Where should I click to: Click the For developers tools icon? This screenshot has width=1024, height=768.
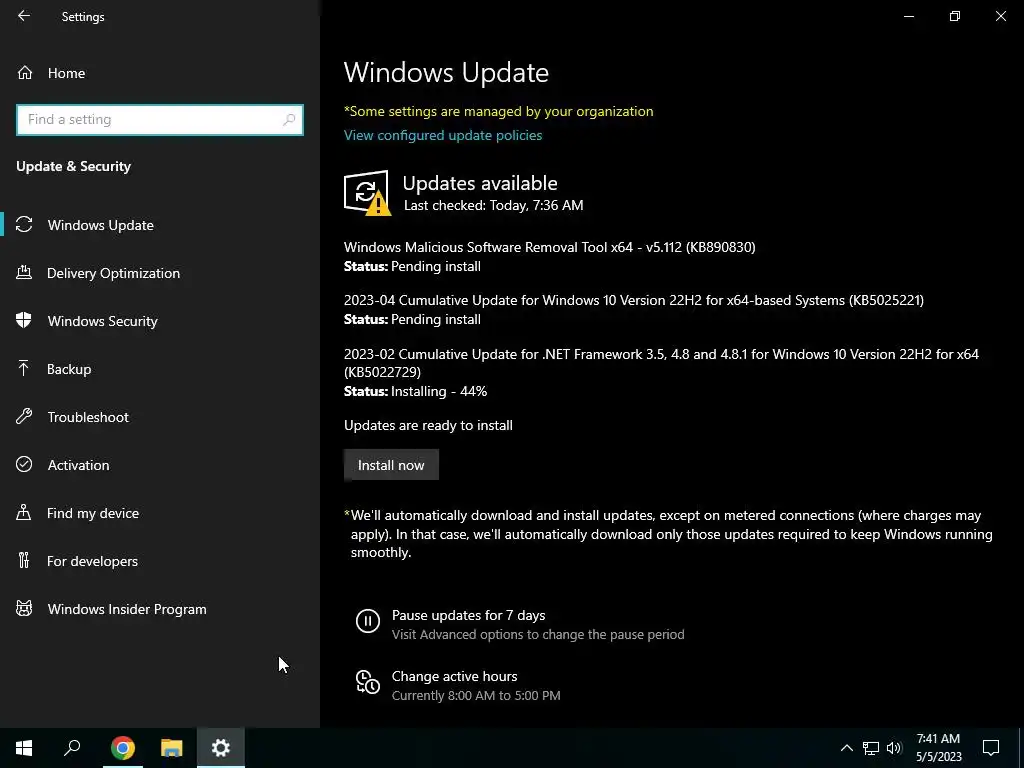tap(24, 560)
